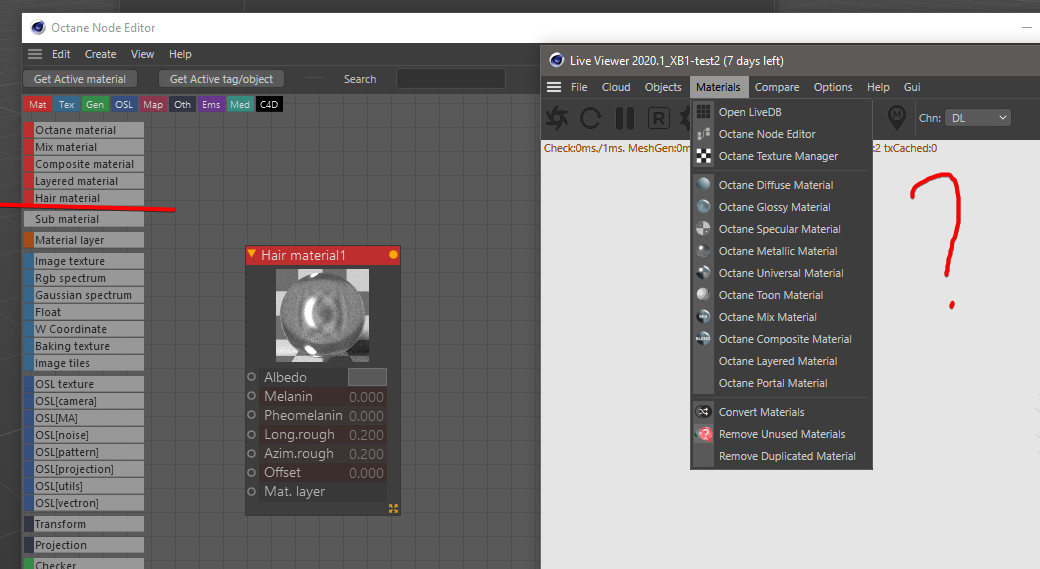
Task: Click the Search input field
Action: tap(450, 79)
